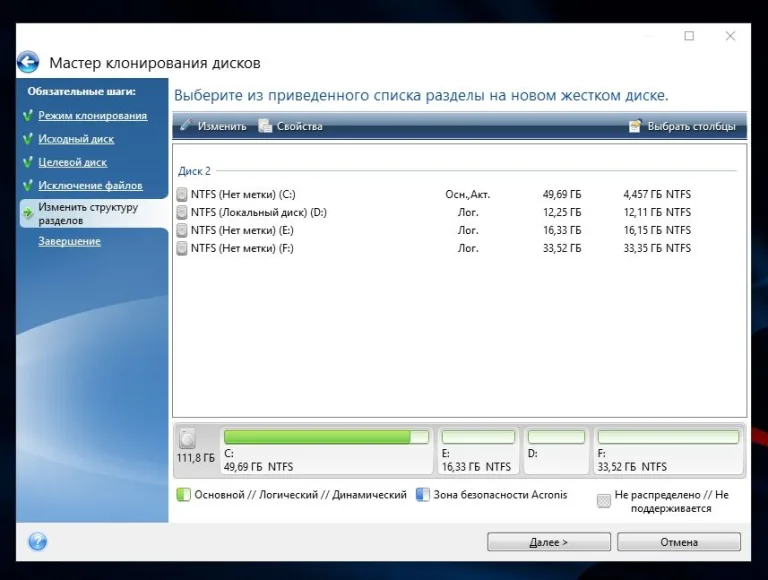Click the C: partition usage bar
Image resolution: width=768 pixels, height=580 pixels.
tap(326, 436)
